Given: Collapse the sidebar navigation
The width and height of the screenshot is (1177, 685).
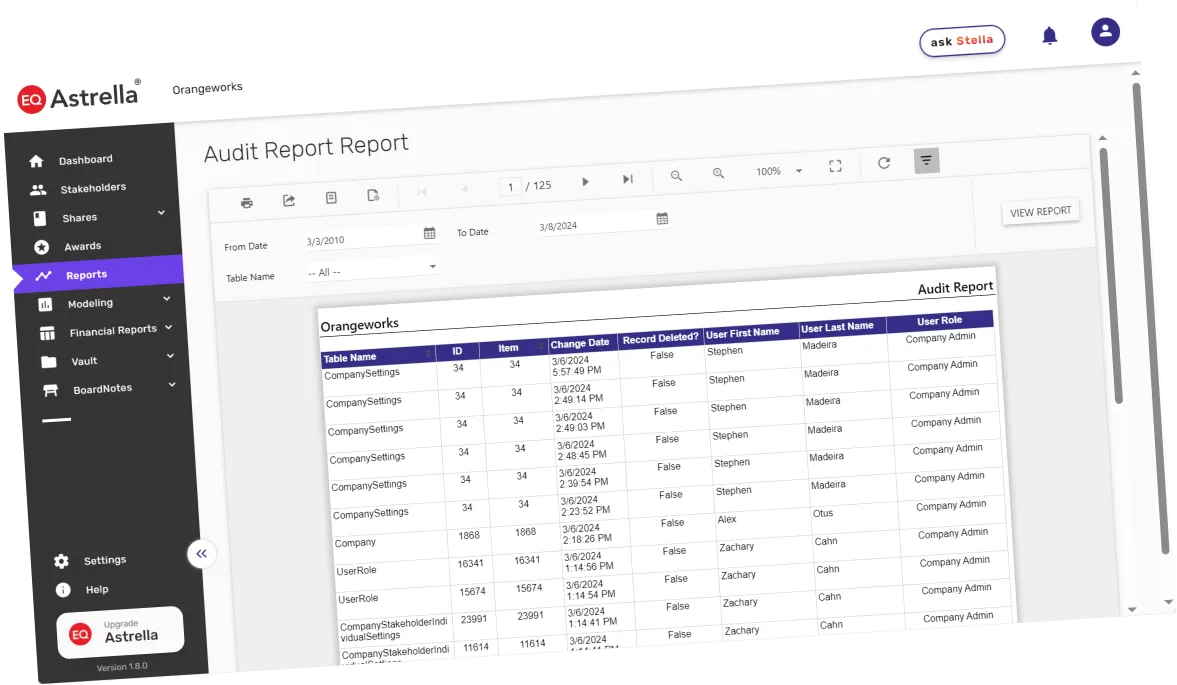Looking at the screenshot, I should [x=202, y=553].
